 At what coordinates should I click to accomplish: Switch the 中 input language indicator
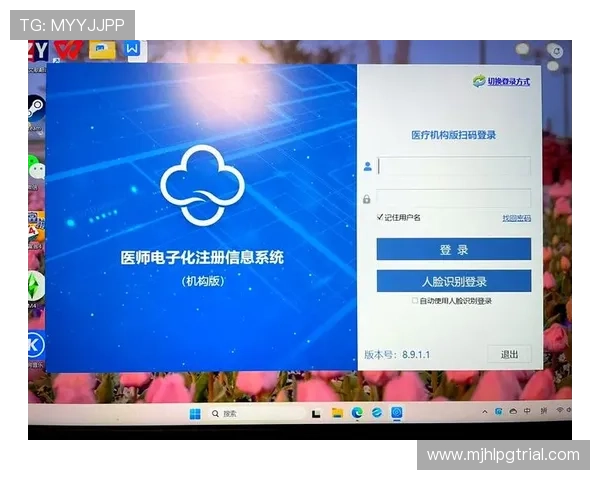coord(527,411)
